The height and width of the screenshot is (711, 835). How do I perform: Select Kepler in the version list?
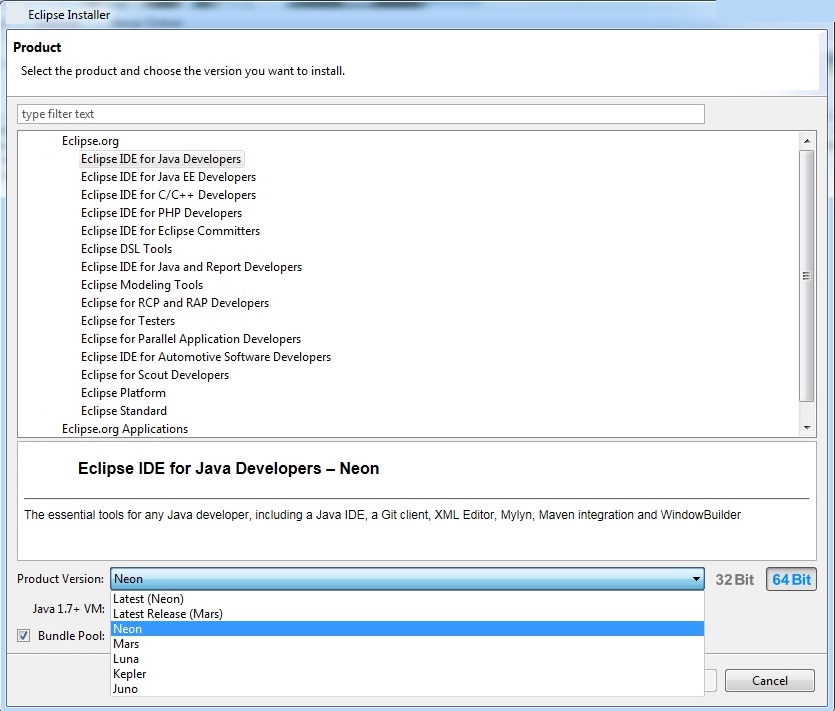pos(407,674)
